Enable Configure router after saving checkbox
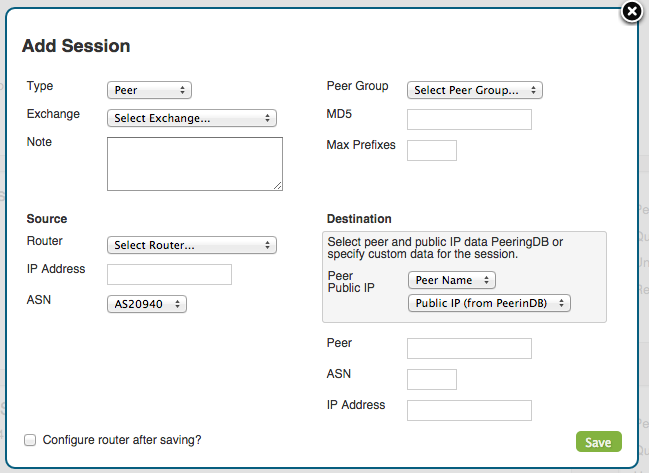This screenshot has height=473, width=649. coord(30,440)
